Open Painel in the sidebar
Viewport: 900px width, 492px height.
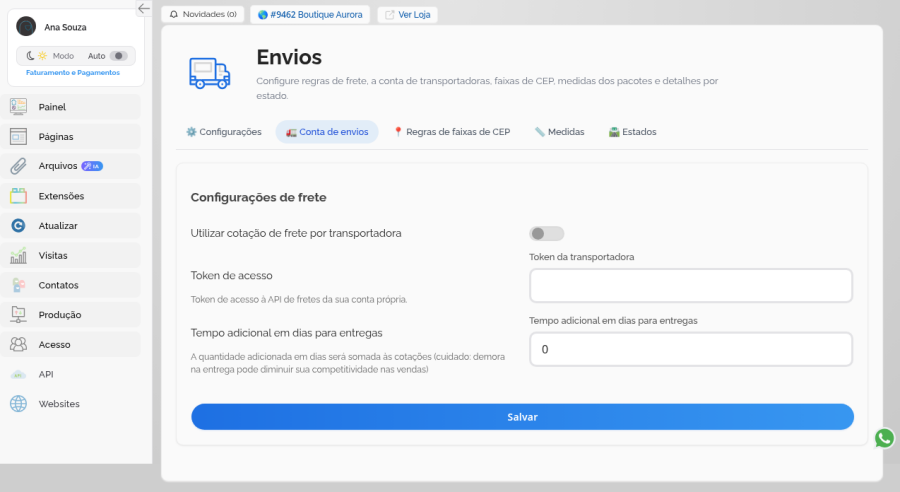(71, 107)
